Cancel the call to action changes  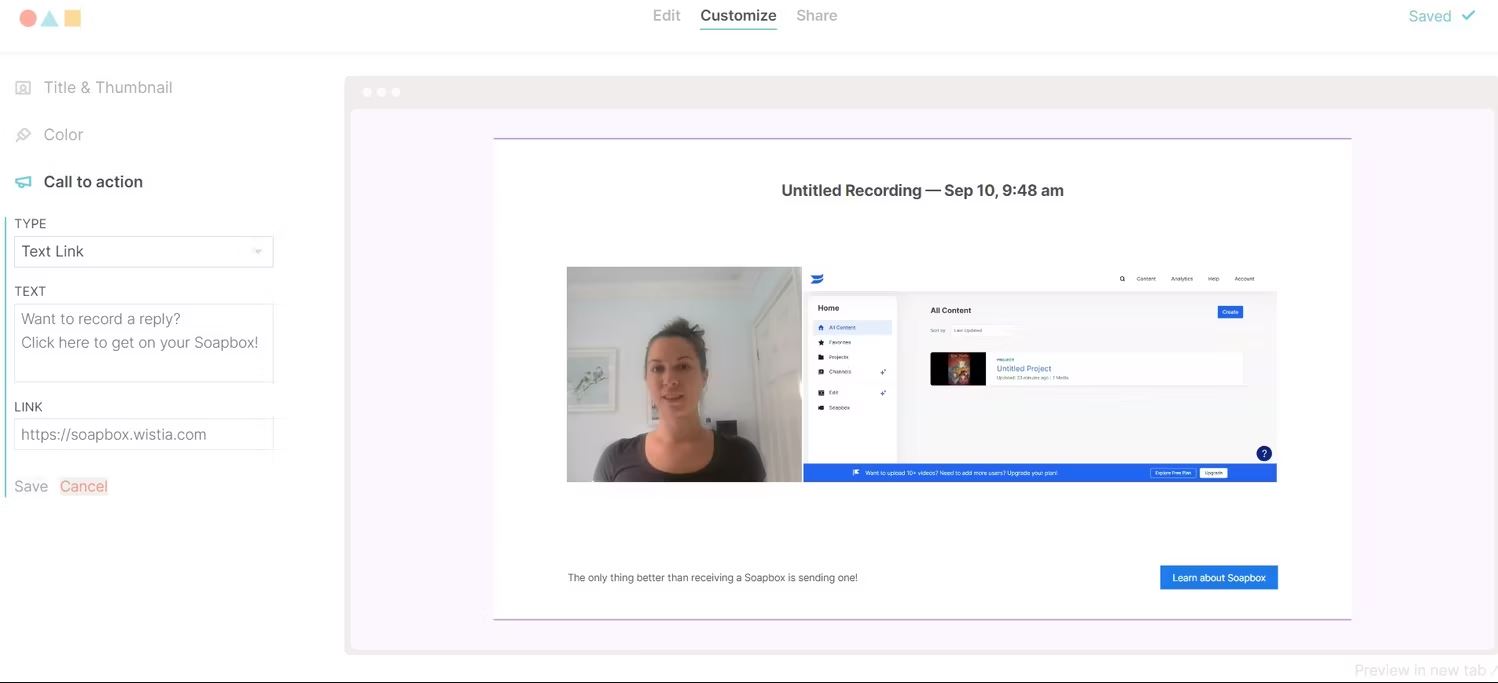click(84, 486)
